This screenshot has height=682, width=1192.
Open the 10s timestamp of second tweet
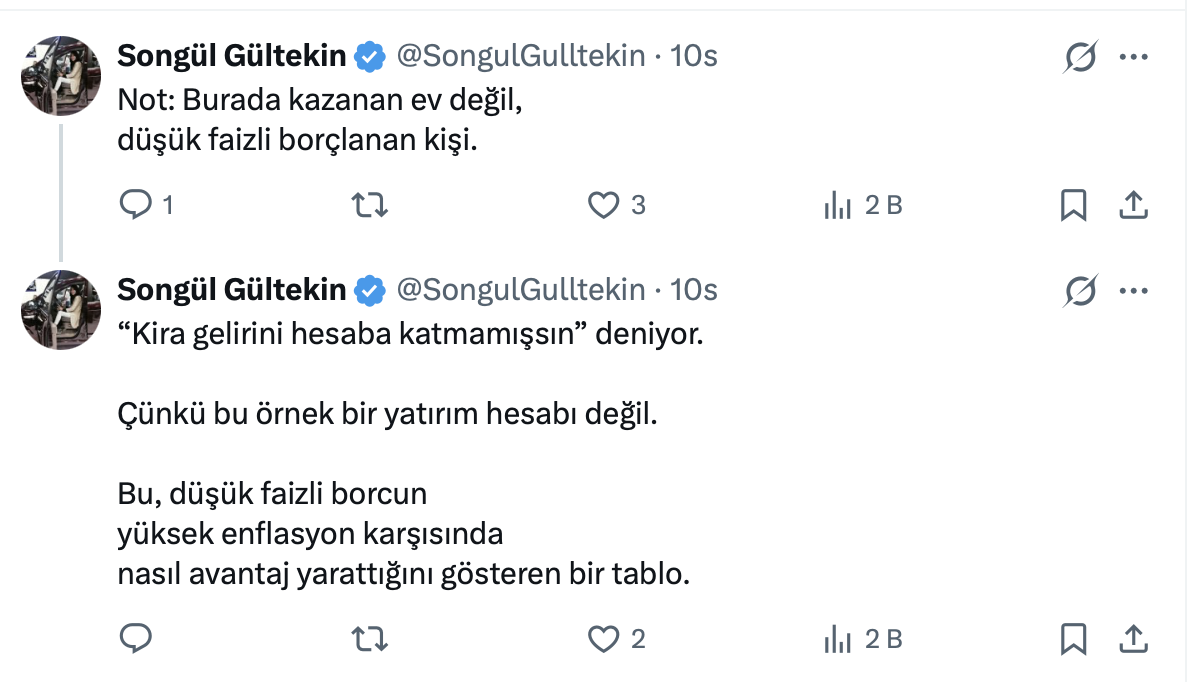pos(694,291)
